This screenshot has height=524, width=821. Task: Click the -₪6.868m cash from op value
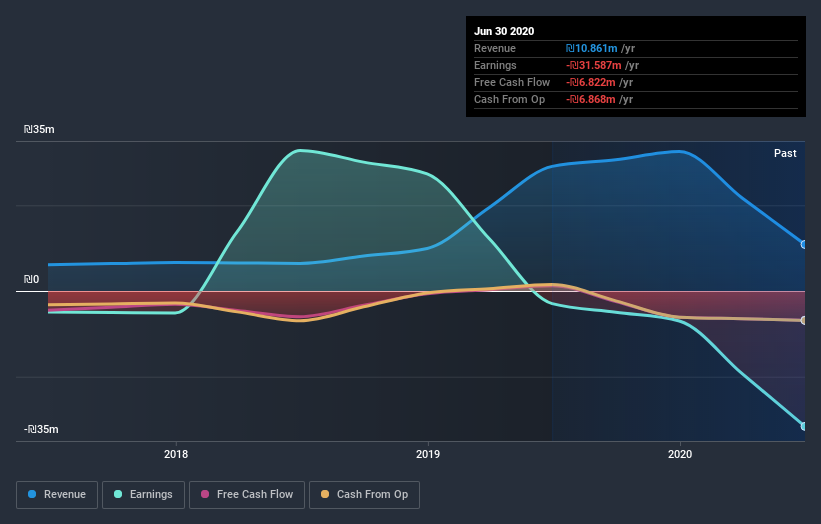click(591, 99)
